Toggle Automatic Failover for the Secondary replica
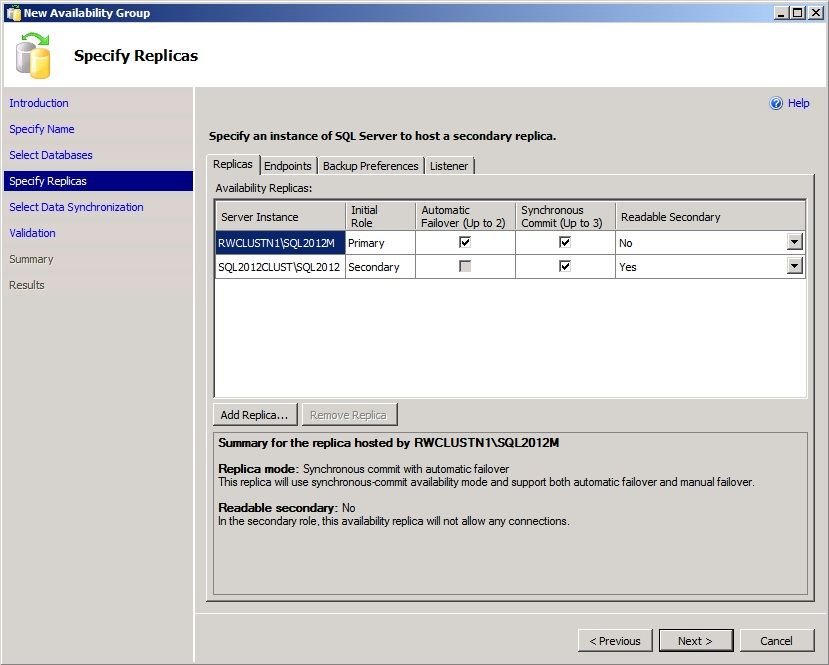The image size is (829, 665). (466, 266)
